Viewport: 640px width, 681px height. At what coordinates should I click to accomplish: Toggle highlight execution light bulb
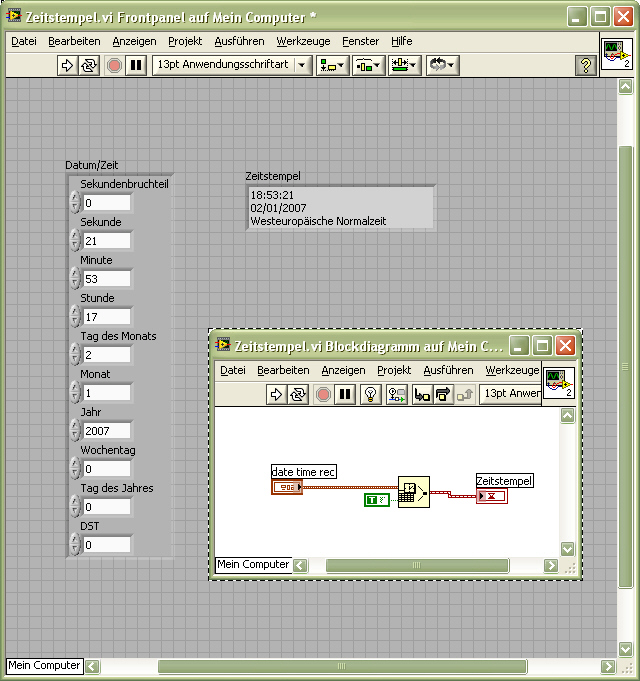[370, 394]
